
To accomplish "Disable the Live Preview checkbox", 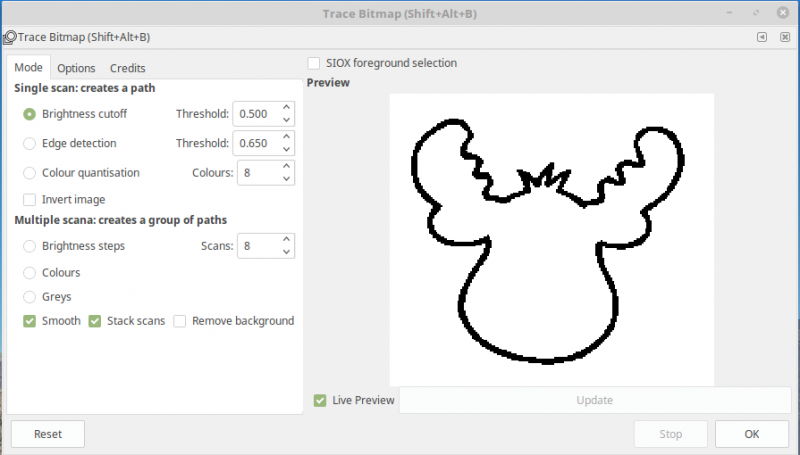I will [320, 400].
